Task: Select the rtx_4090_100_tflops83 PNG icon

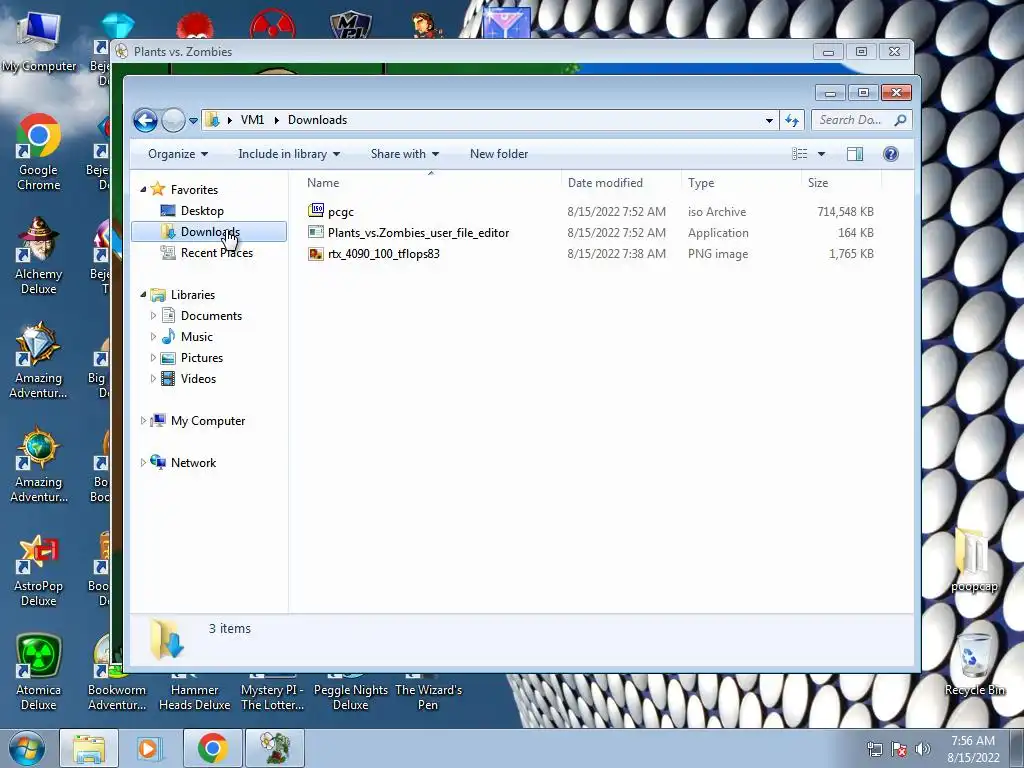Action: [316, 254]
